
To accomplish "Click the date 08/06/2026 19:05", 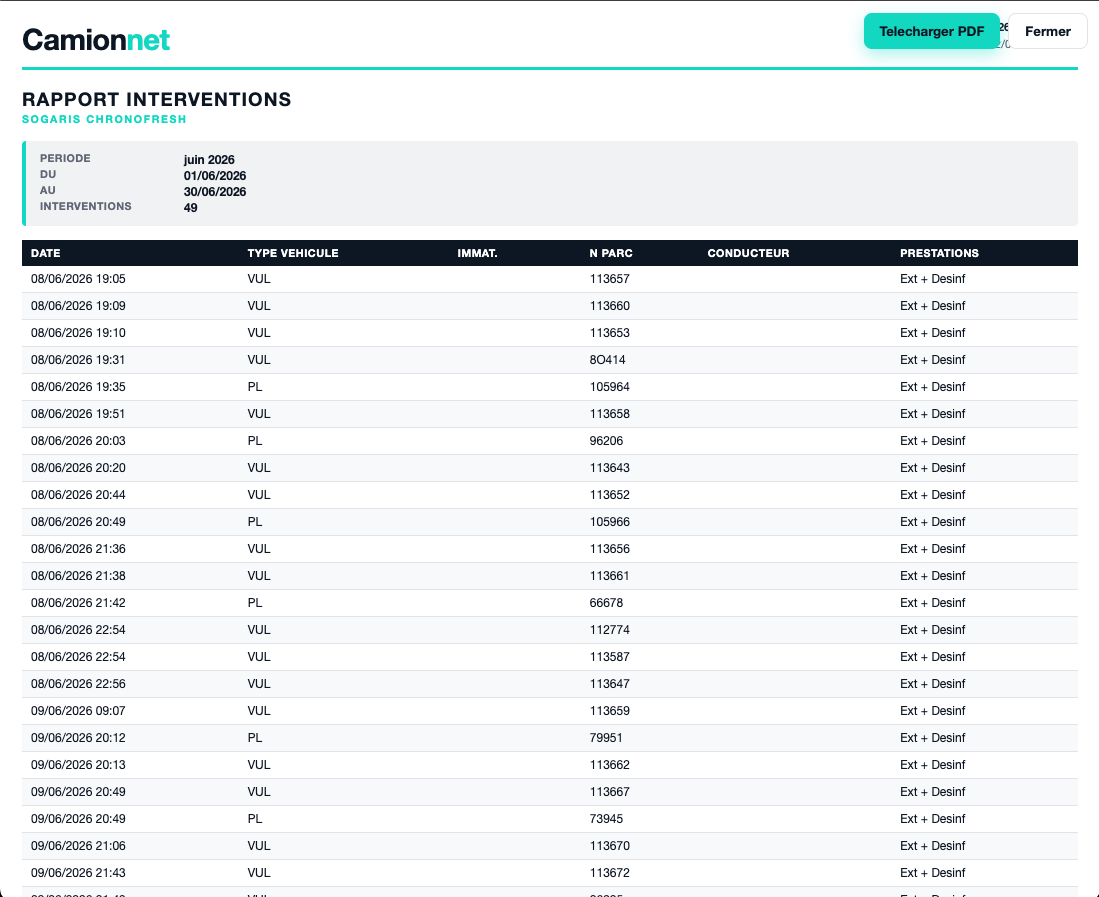I will pyautogui.click(x=78, y=279).
